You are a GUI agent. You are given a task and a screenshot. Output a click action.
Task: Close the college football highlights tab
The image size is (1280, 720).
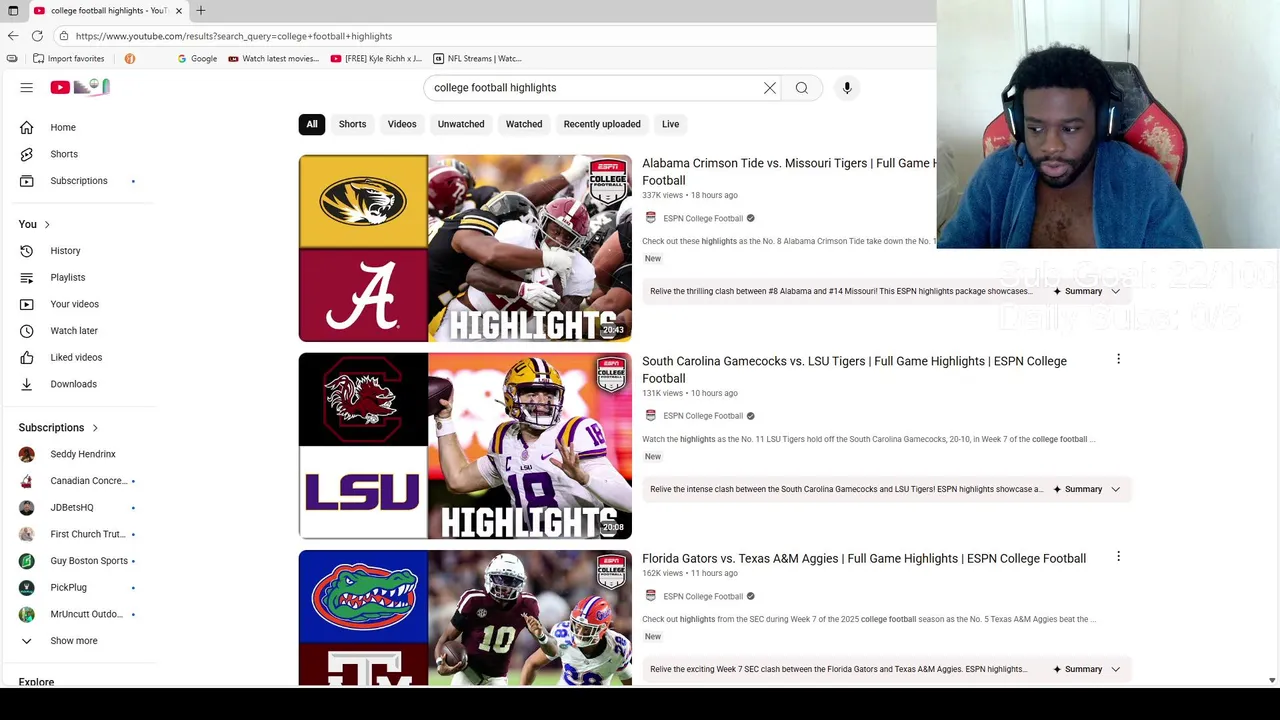click(x=179, y=10)
